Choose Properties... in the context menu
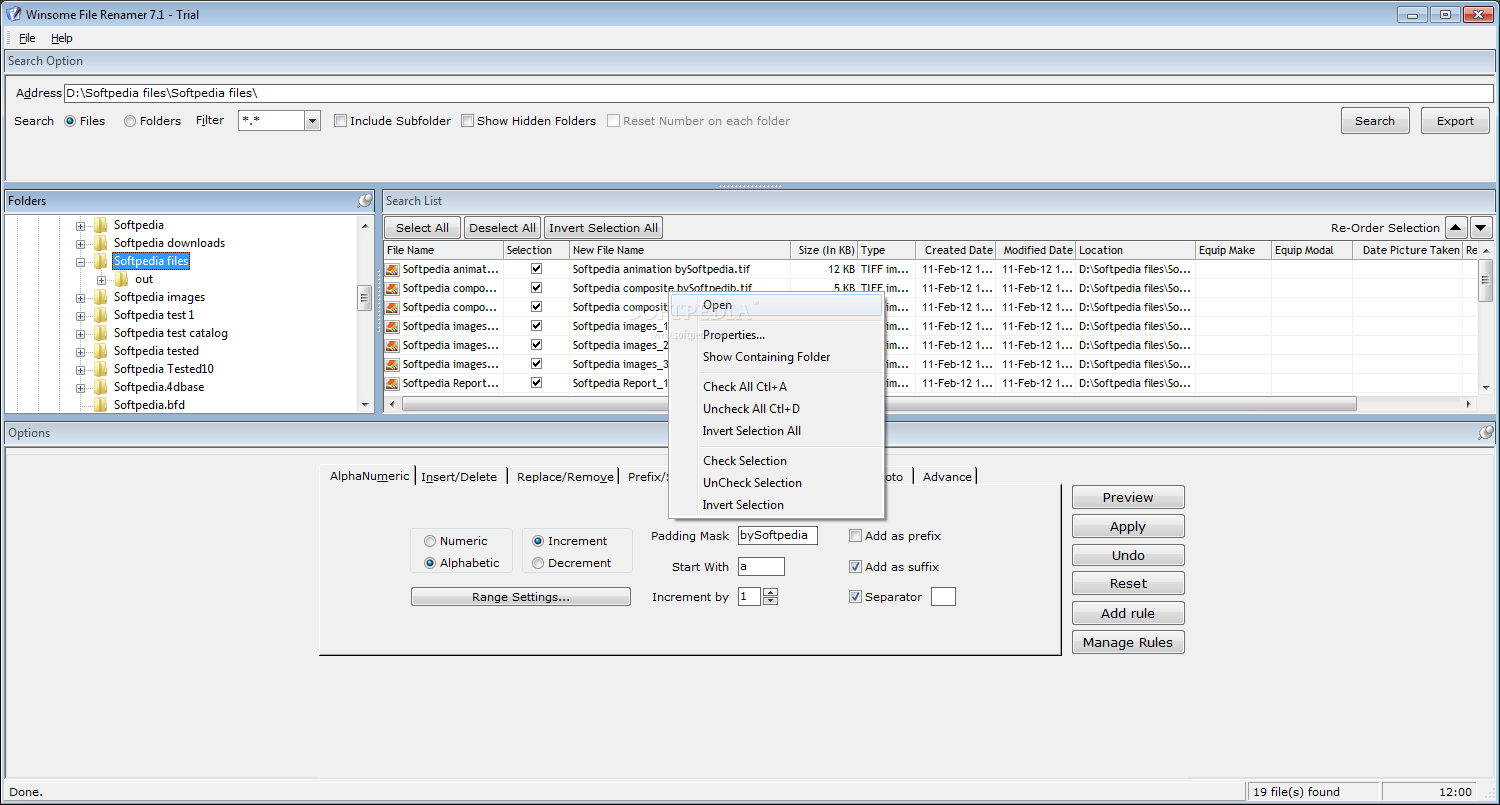Screen dimensions: 1500x805 point(776,335)
